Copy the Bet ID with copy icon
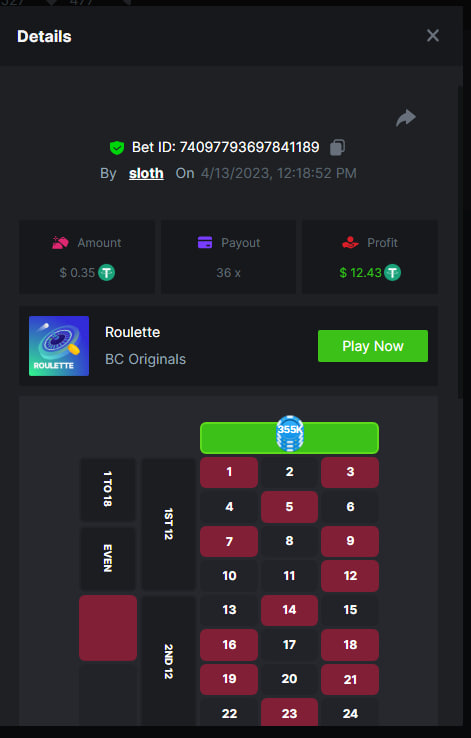The image size is (471, 738). click(x=337, y=147)
